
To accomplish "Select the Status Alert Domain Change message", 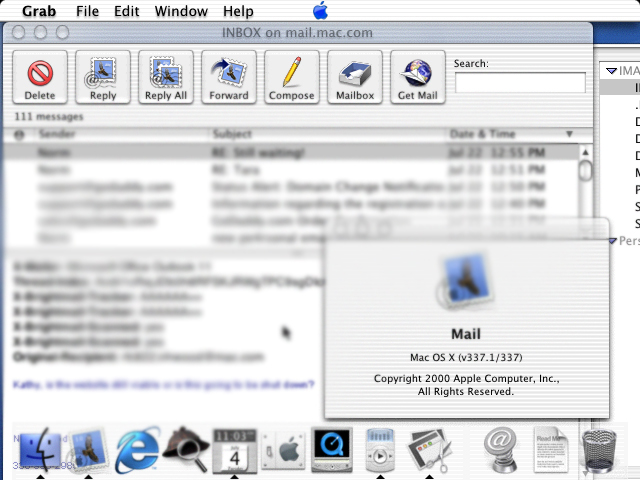I will [x=291, y=187].
